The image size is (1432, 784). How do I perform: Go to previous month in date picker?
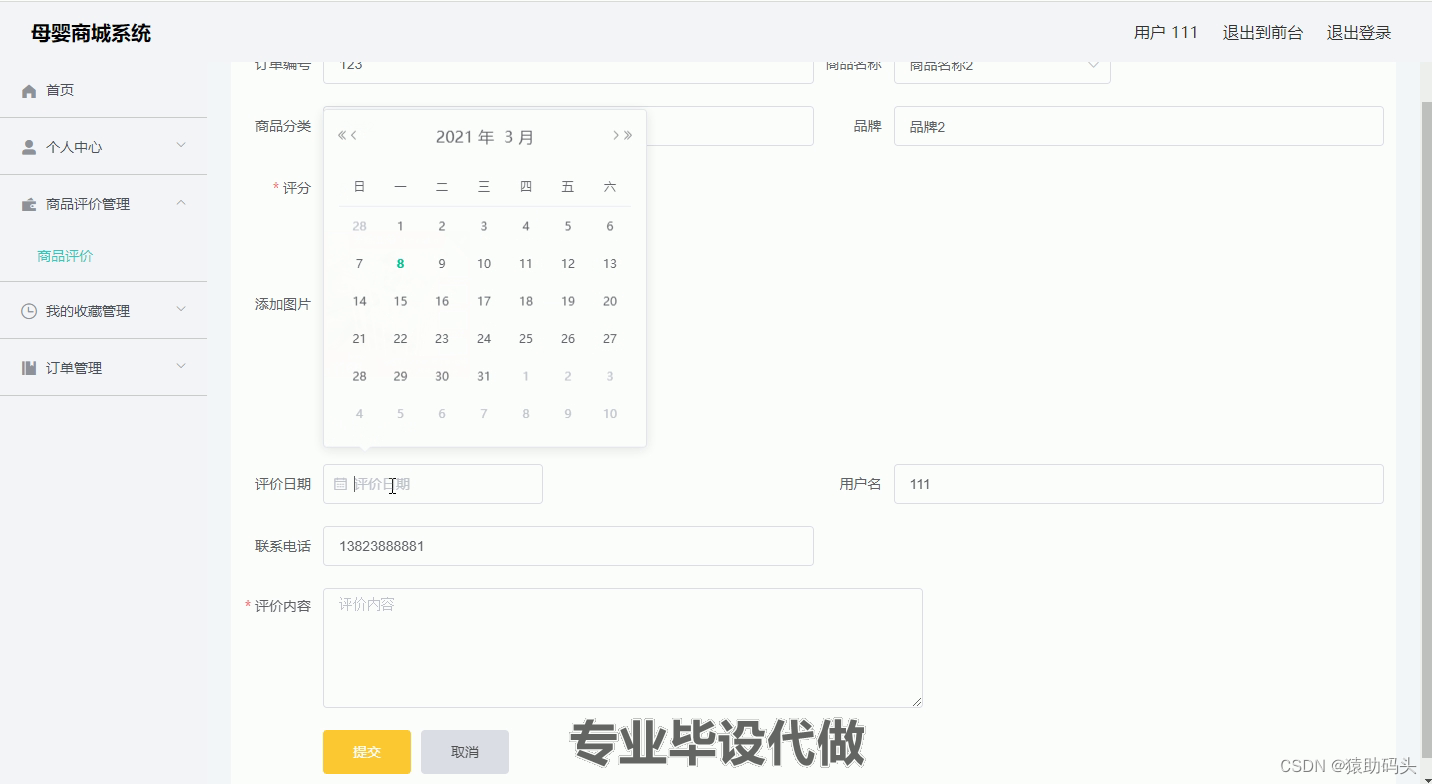click(x=354, y=136)
